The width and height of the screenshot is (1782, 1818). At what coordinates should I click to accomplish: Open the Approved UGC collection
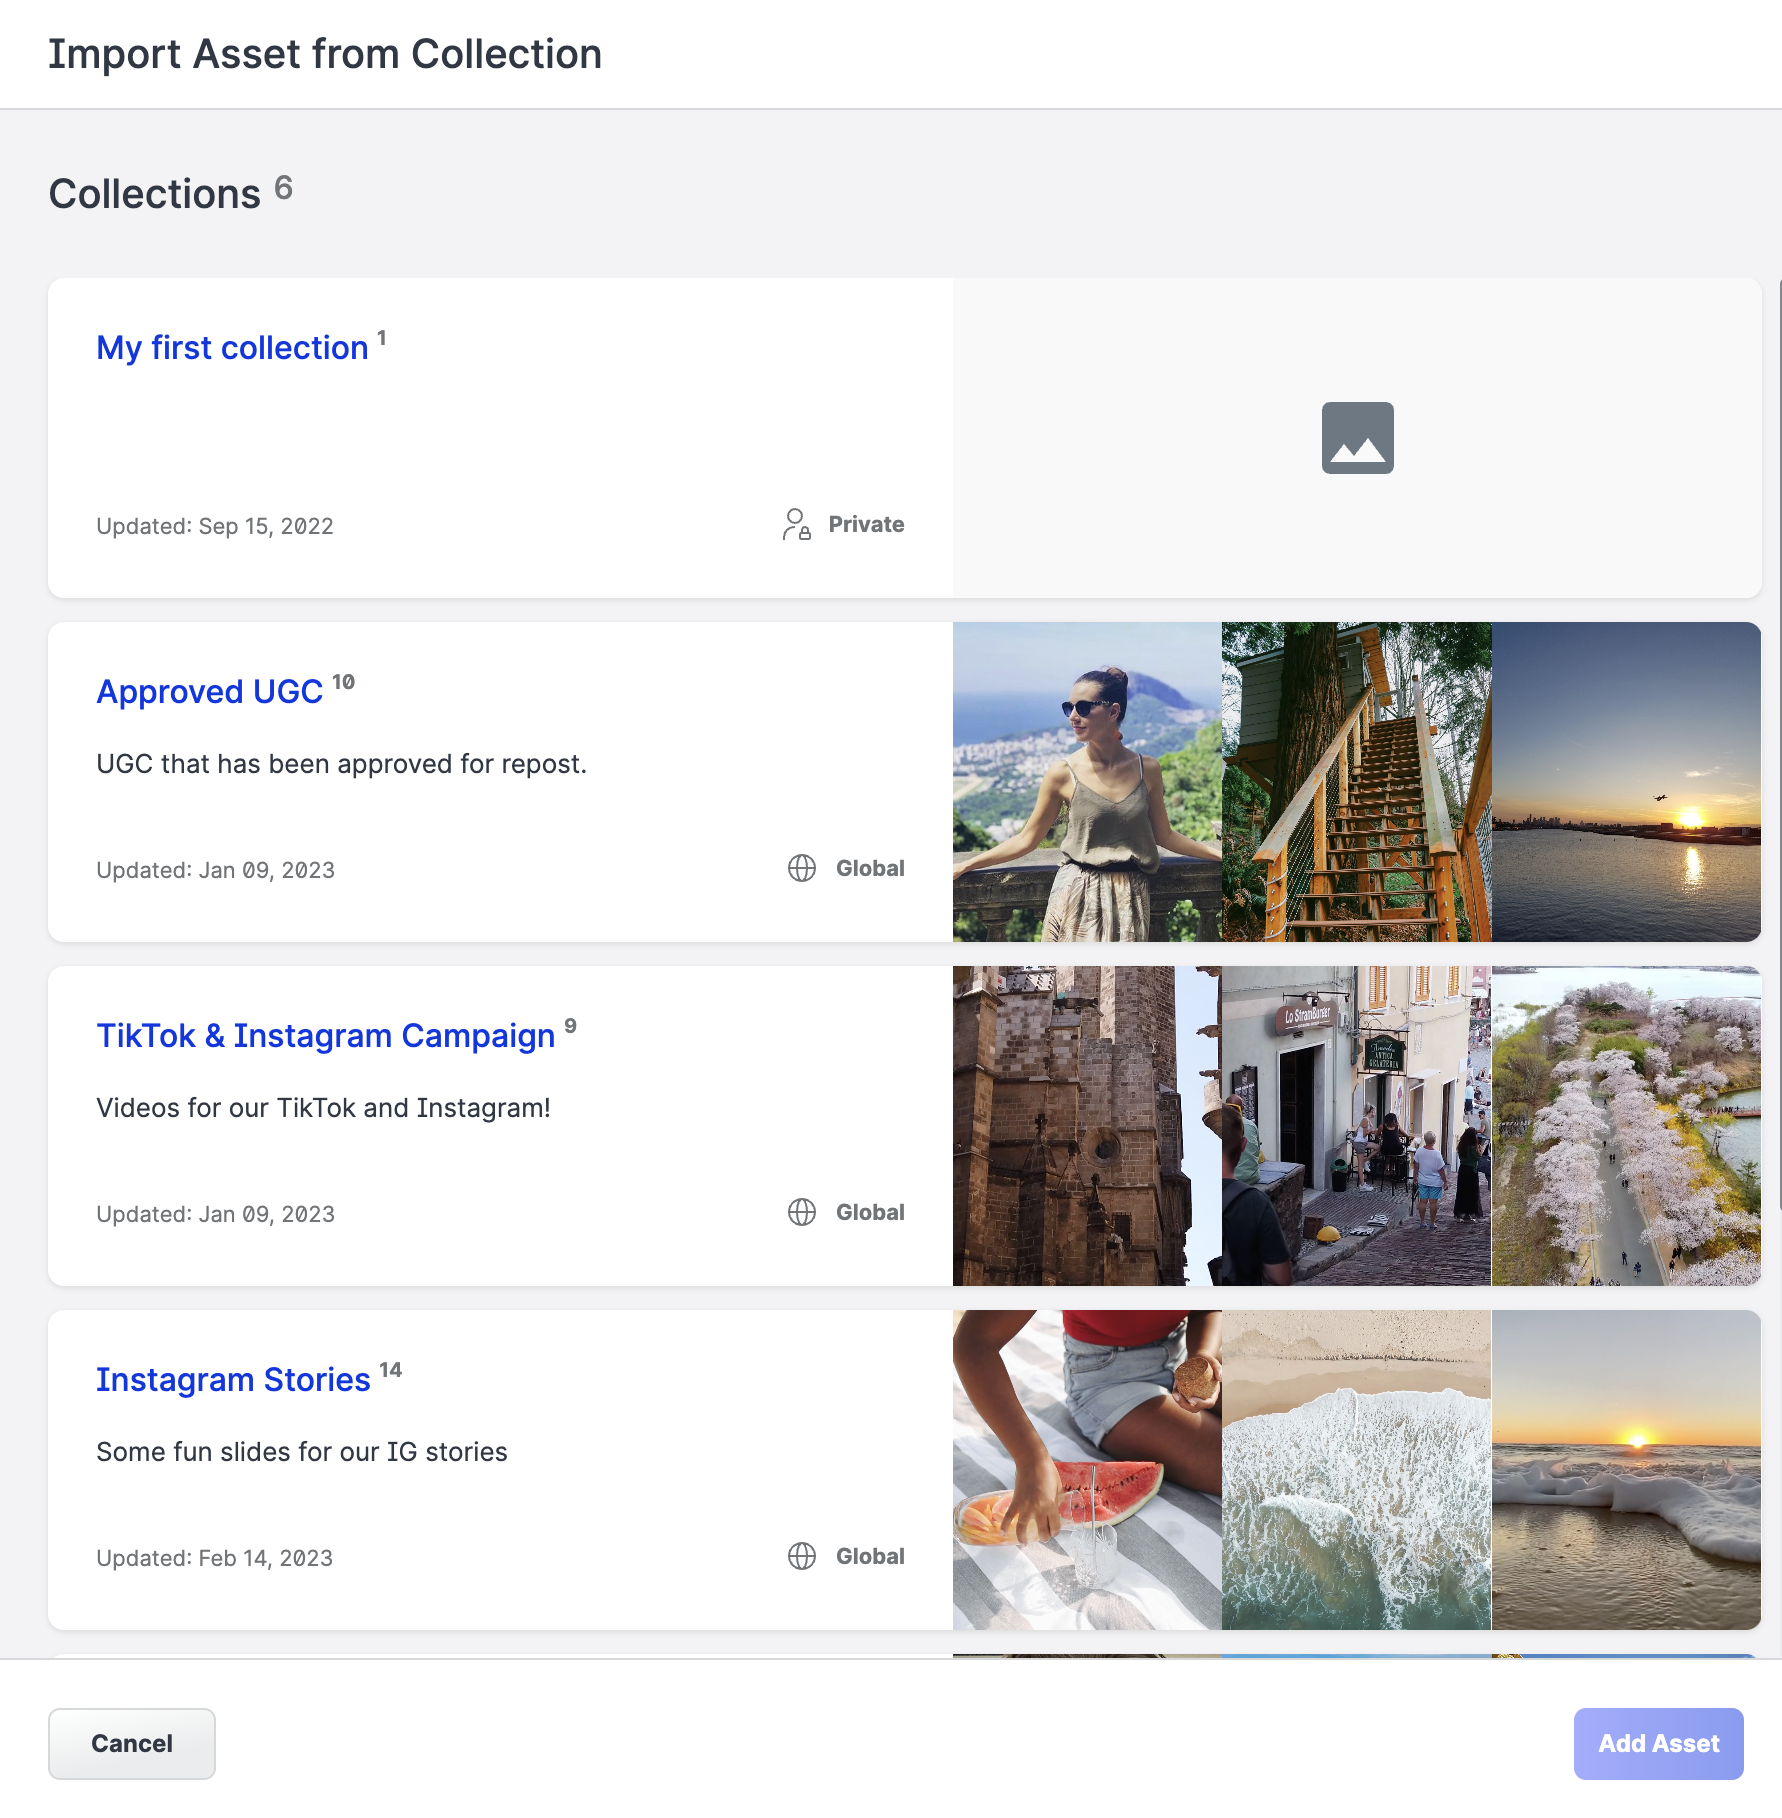[210, 692]
